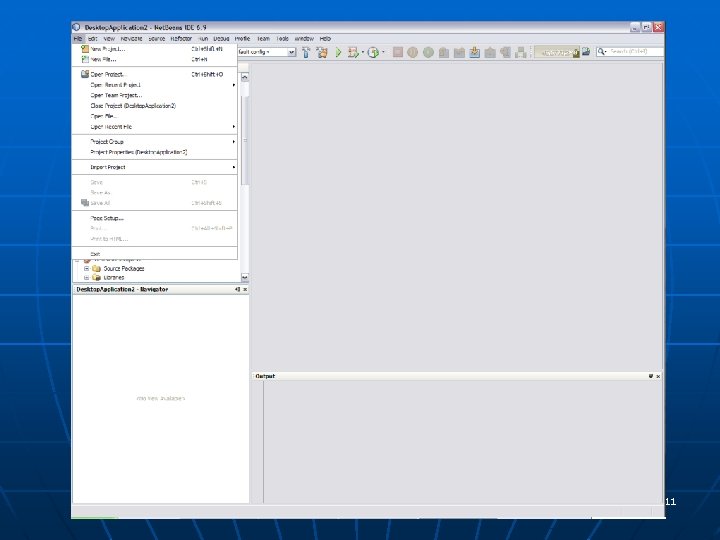The image size is (720, 540).
Task: Click in the Search (Ctrl+I) field
Action: tap(636, 51)
